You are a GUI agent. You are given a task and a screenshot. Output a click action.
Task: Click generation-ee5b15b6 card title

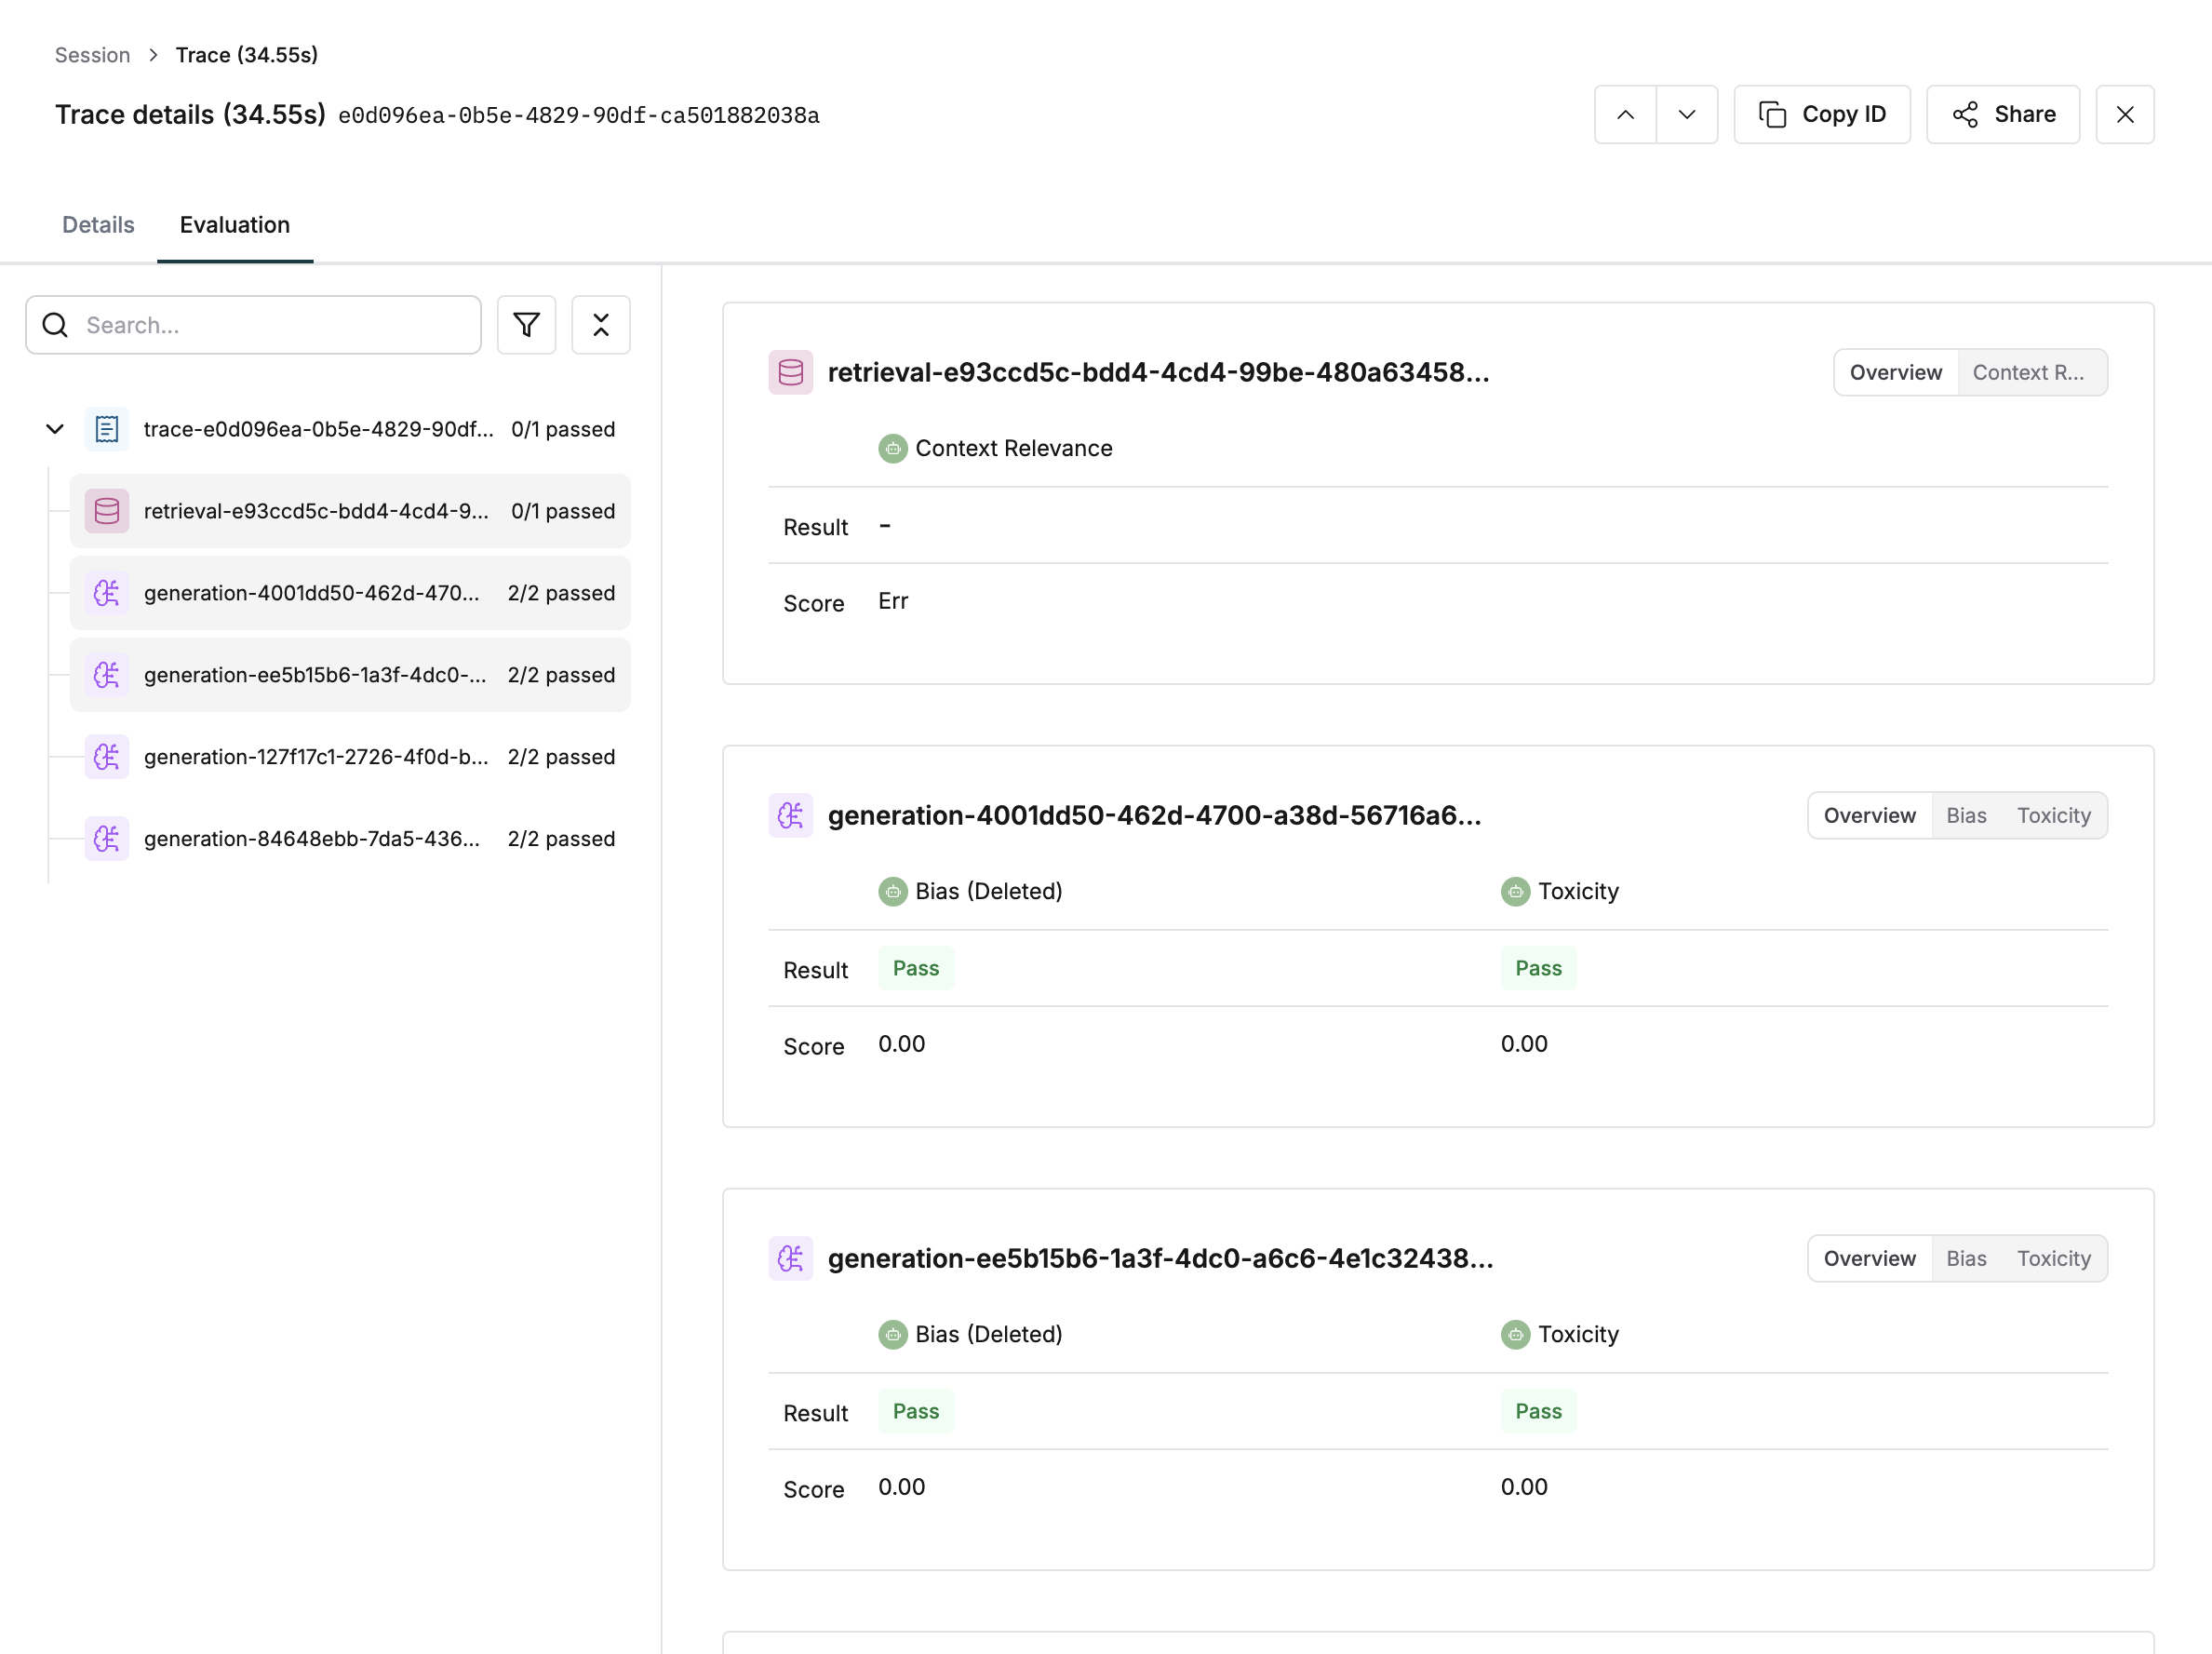pos(1160,1259)
